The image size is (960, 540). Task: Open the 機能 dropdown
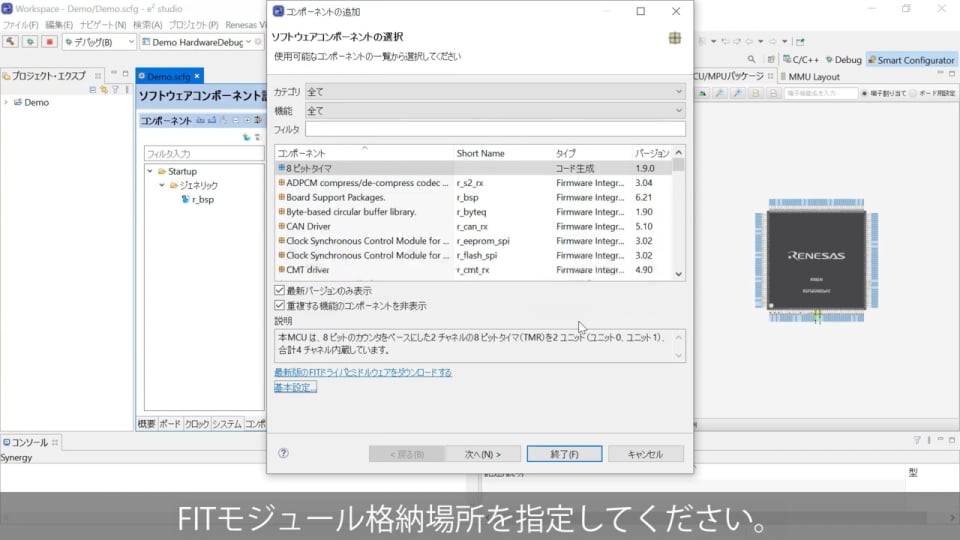click(495, 111)
